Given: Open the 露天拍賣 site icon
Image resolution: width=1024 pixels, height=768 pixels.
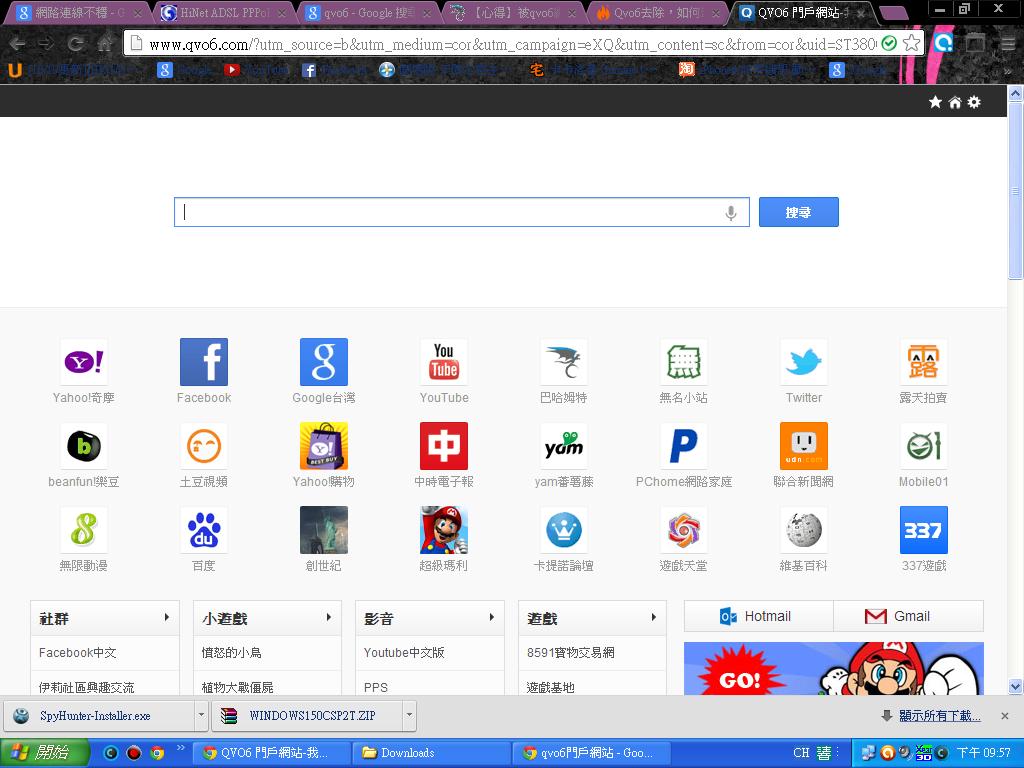Looking at the screenshot, I should coord(923,362).
